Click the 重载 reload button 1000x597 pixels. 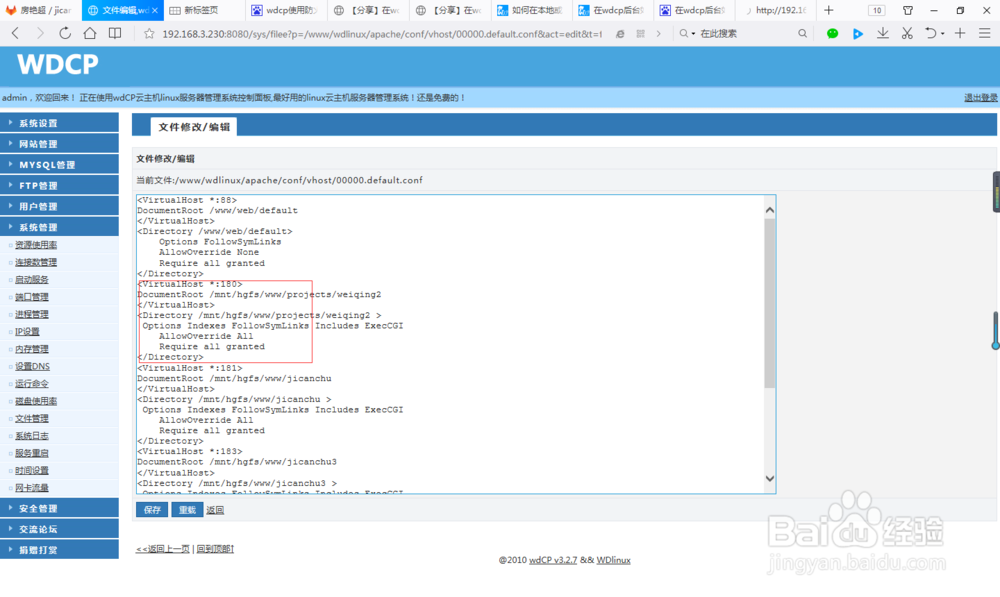187,510
